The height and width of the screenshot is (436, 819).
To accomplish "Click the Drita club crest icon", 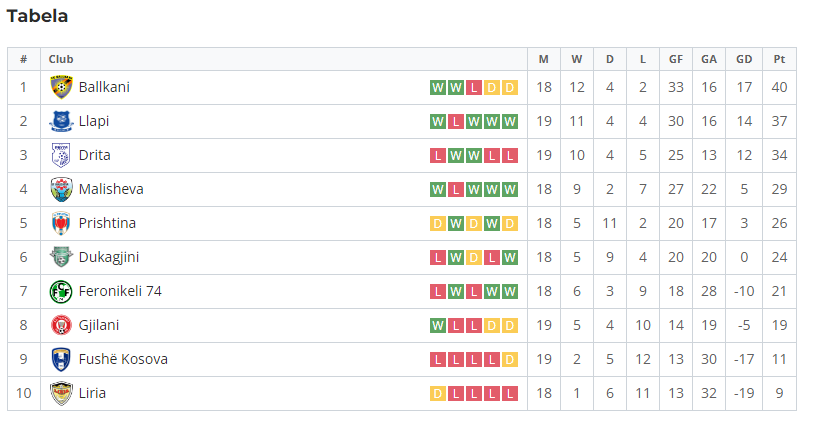I will tap(61, 155).
